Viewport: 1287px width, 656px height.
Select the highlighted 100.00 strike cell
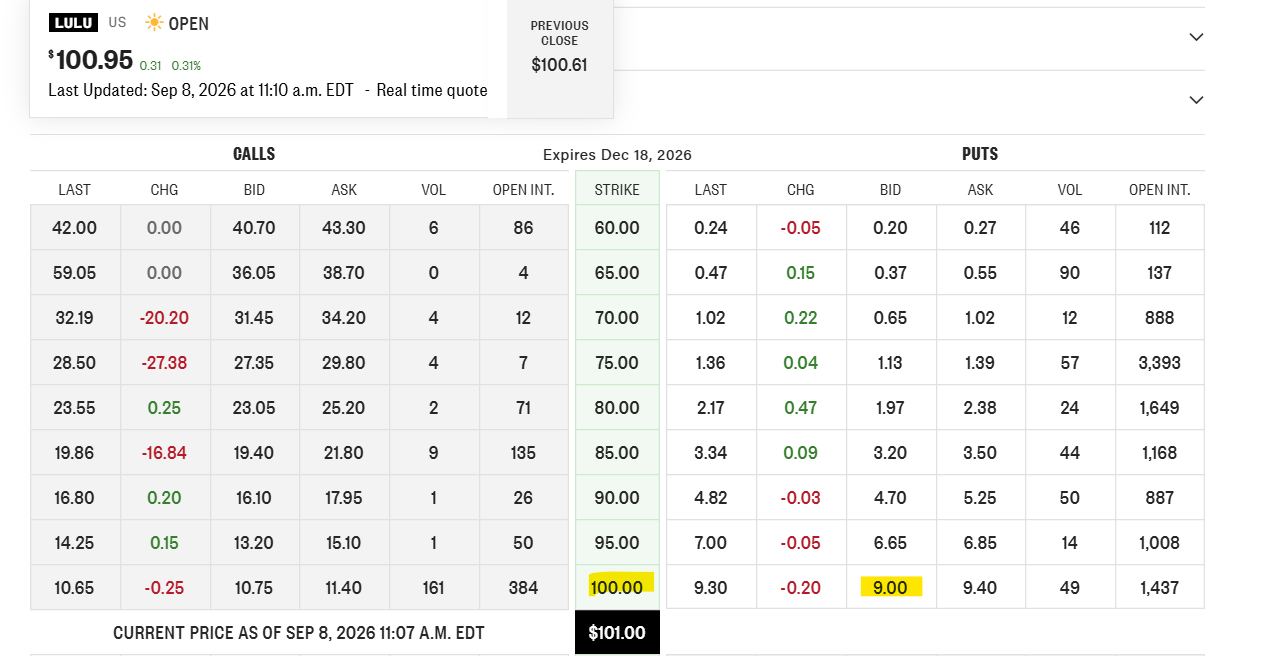617,587
